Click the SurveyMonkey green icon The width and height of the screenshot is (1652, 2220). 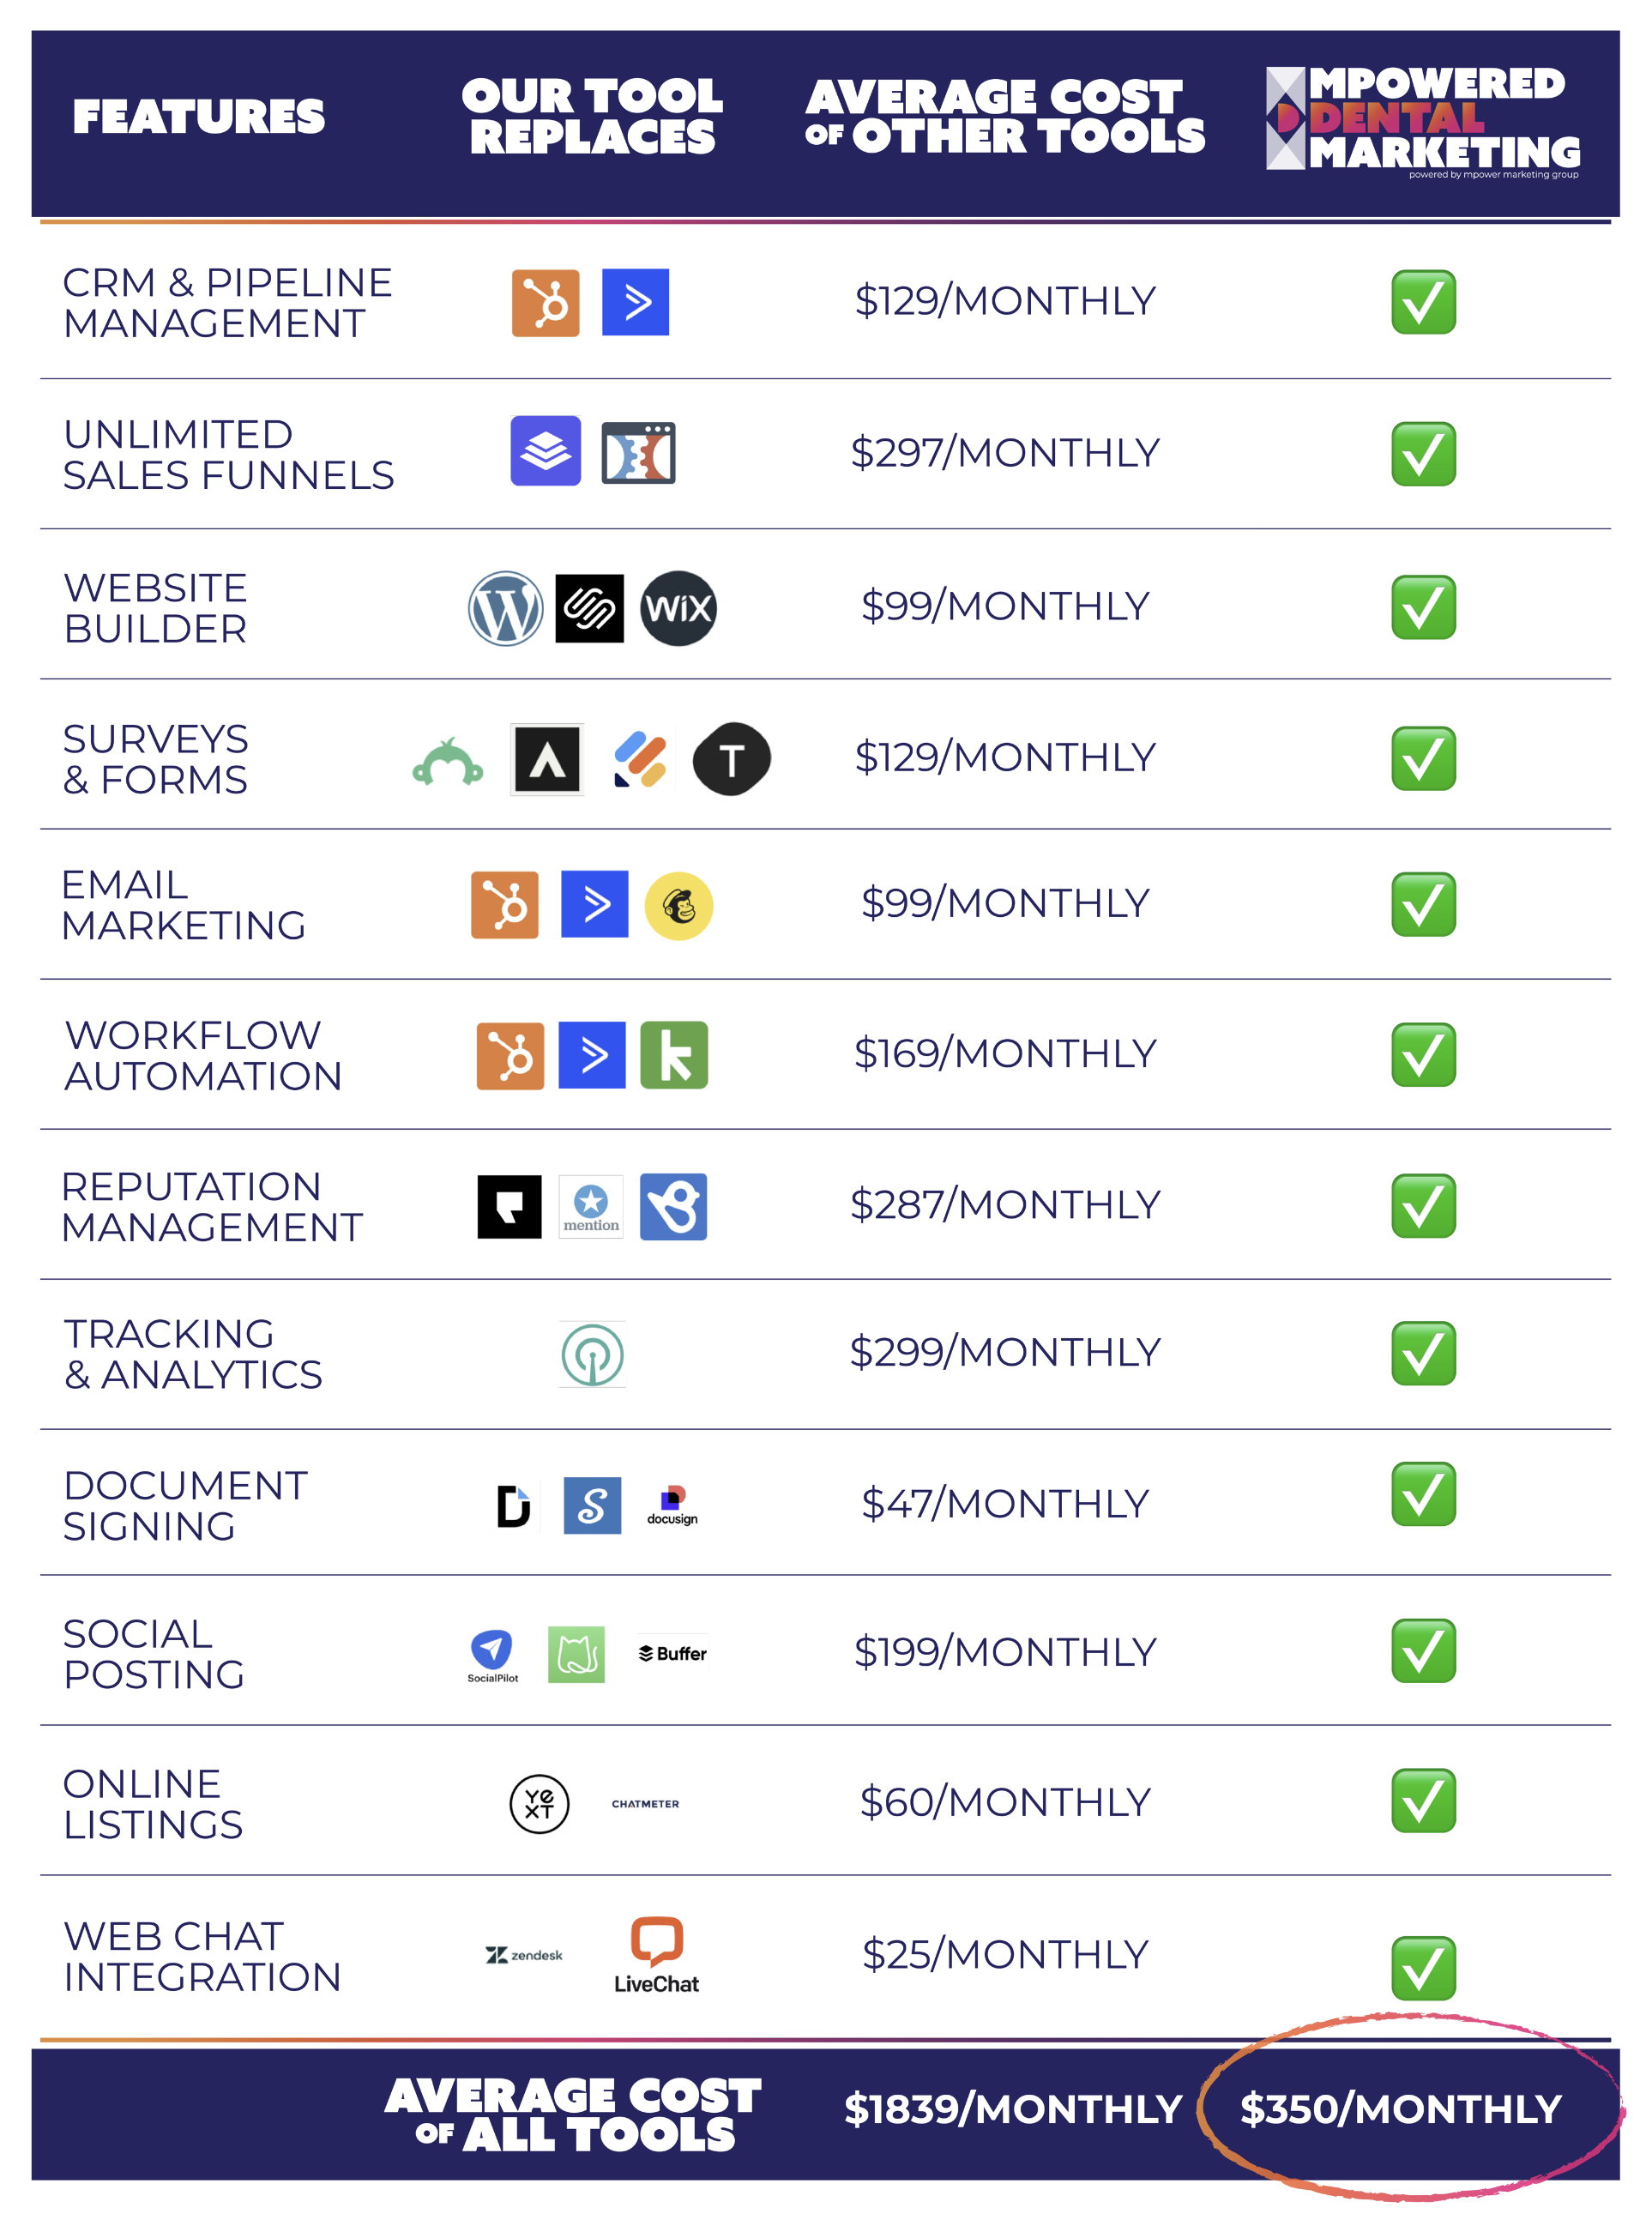[448, 762]
